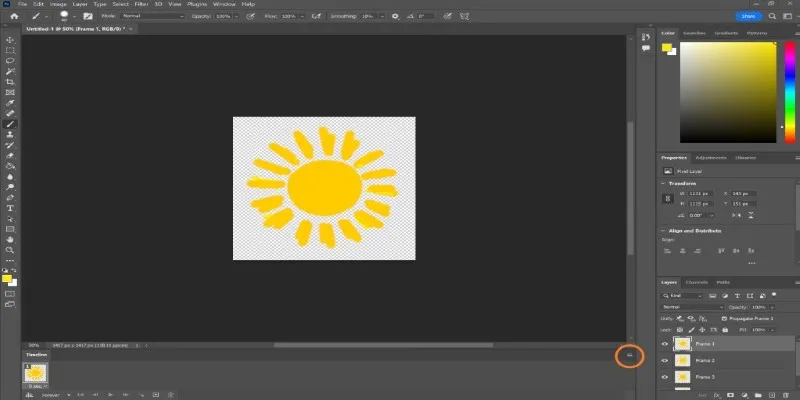Play the animation in Timeline
800x400 pixels.
click(110, 395)
